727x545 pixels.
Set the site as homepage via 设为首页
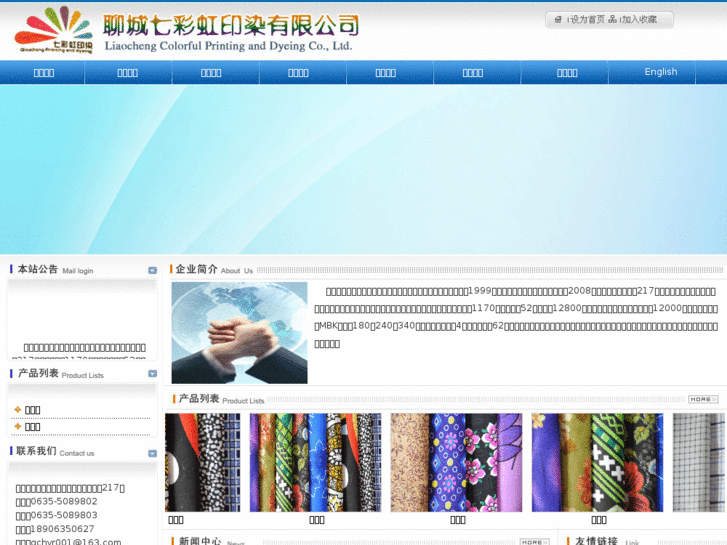click(587, 19)
